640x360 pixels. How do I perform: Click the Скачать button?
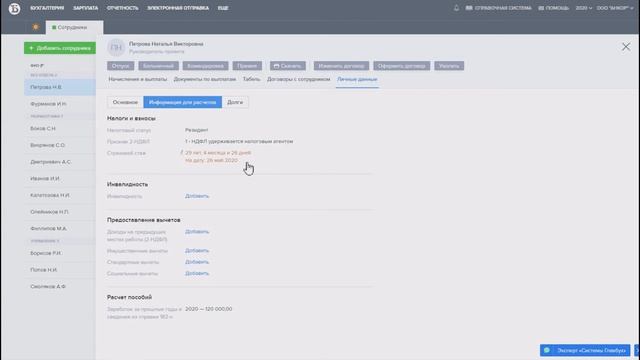click(x=288, y=66)
